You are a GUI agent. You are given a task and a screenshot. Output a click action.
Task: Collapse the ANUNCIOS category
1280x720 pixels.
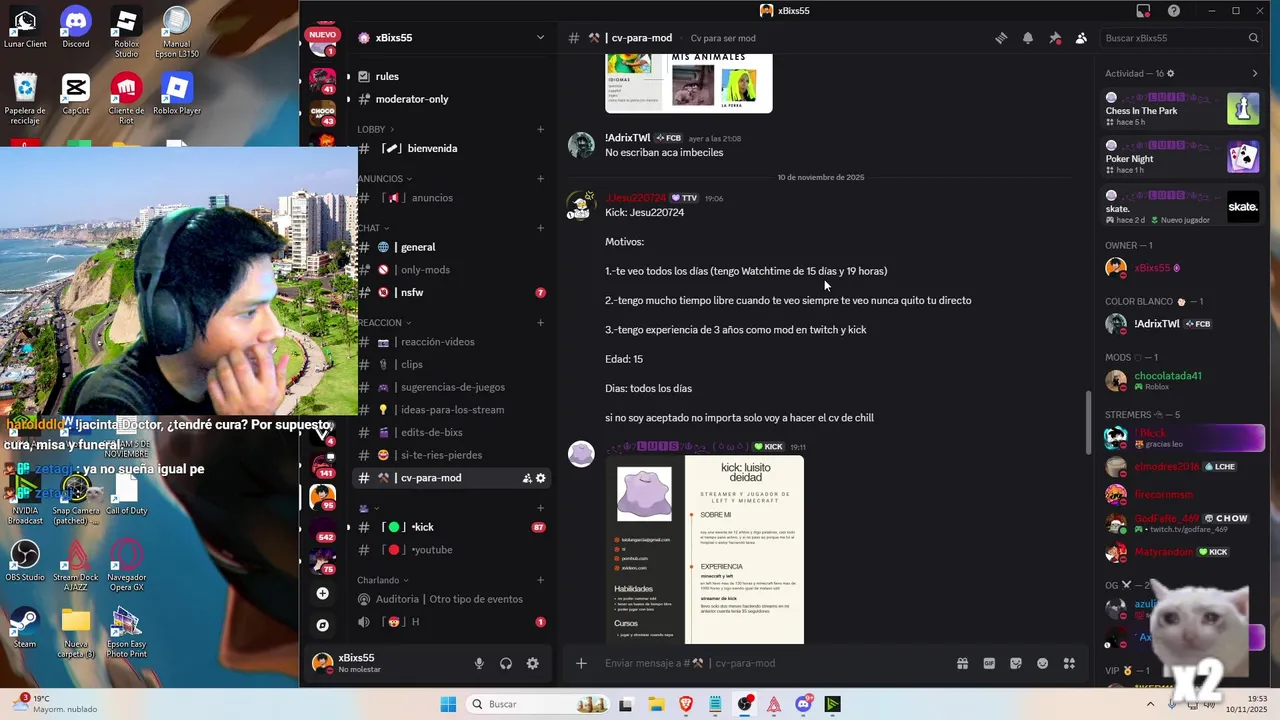coord(385,179)
